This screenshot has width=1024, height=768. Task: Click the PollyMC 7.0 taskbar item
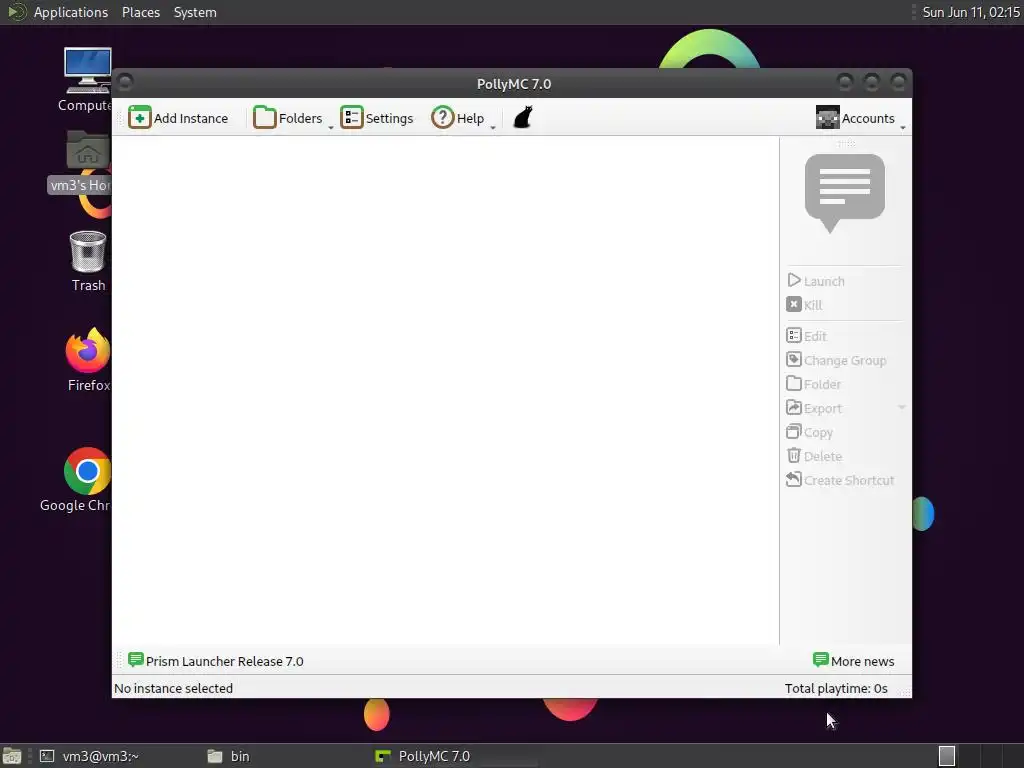click(423, 756)
